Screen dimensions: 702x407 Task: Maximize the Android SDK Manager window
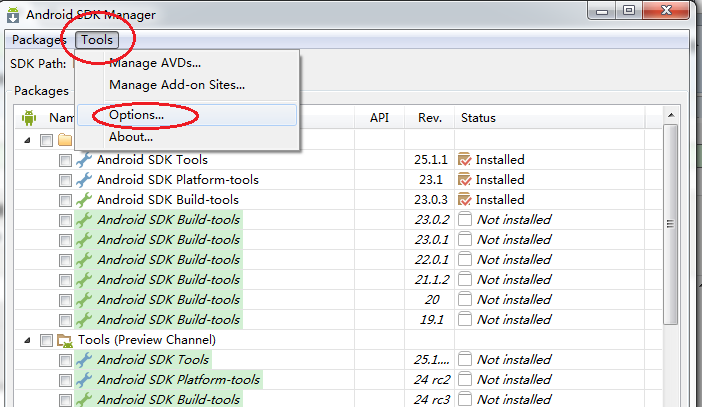pyautogui.click(x=629, y=10)
